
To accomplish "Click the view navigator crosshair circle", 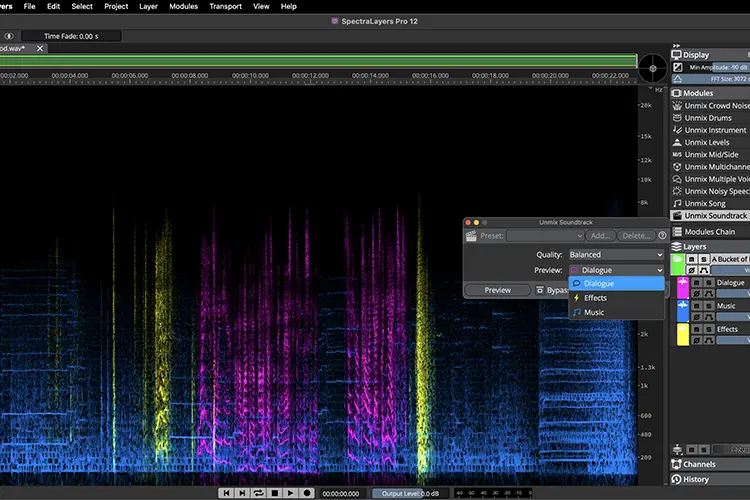I will (x=652, y=68).
